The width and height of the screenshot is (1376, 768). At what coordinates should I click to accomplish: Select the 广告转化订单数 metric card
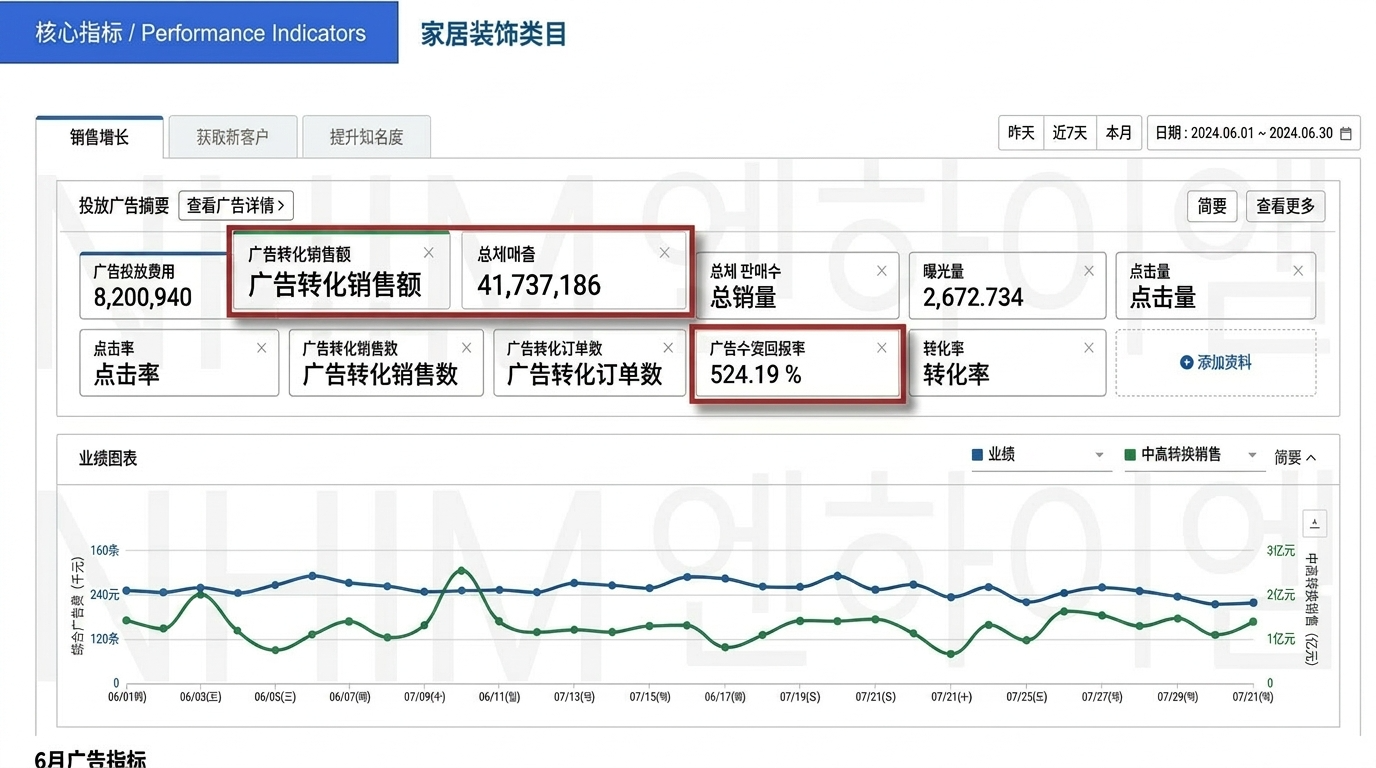pyautogui.click(x=590, y=363)
